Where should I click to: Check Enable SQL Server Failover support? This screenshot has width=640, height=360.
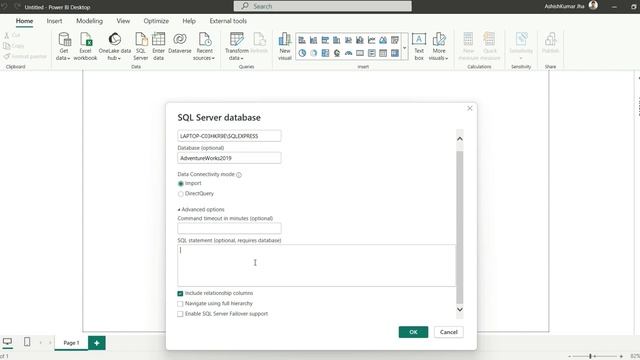pyautogui.click(x=180, y=314)
